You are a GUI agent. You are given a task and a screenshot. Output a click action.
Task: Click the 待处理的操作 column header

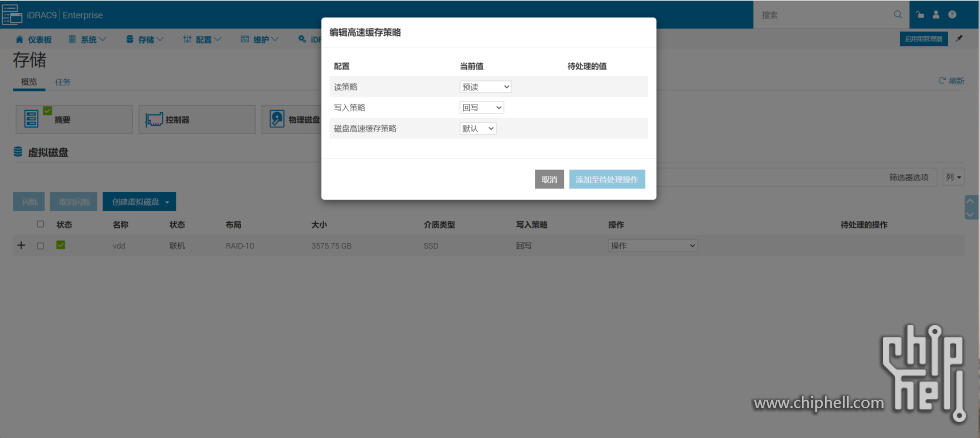(864, 224)
